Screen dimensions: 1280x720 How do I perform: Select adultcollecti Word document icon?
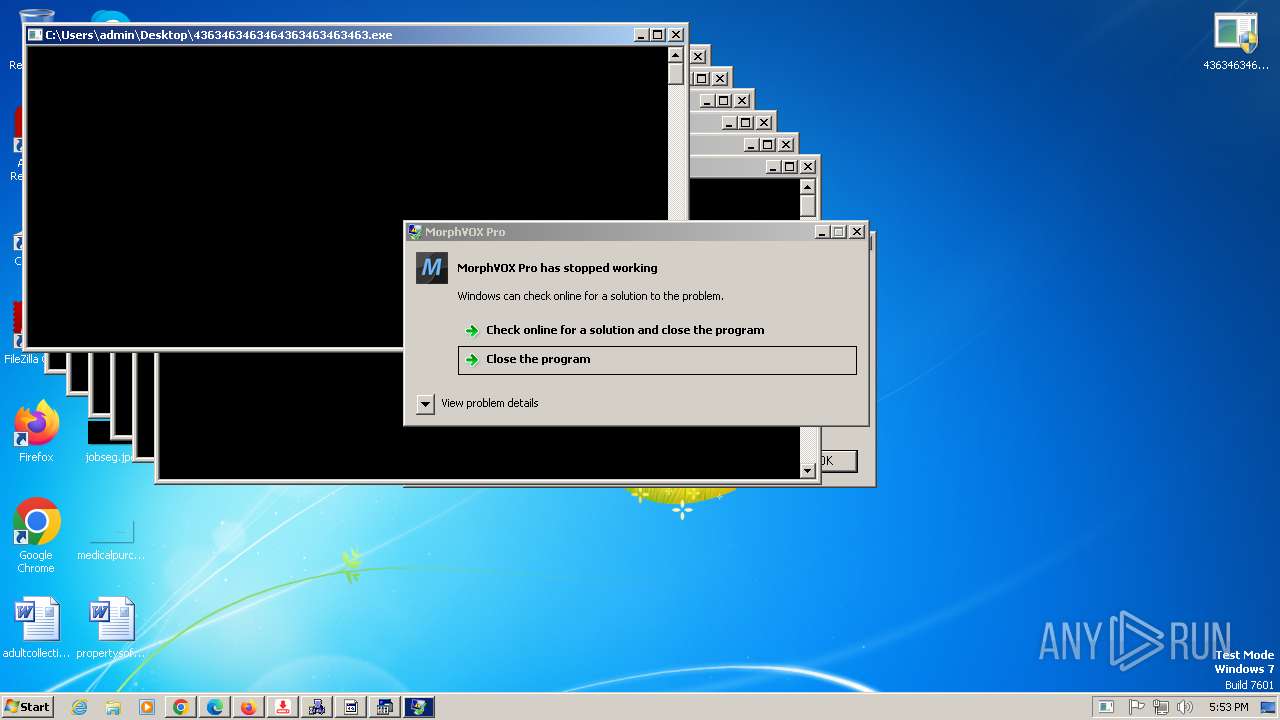pos(36,628)
